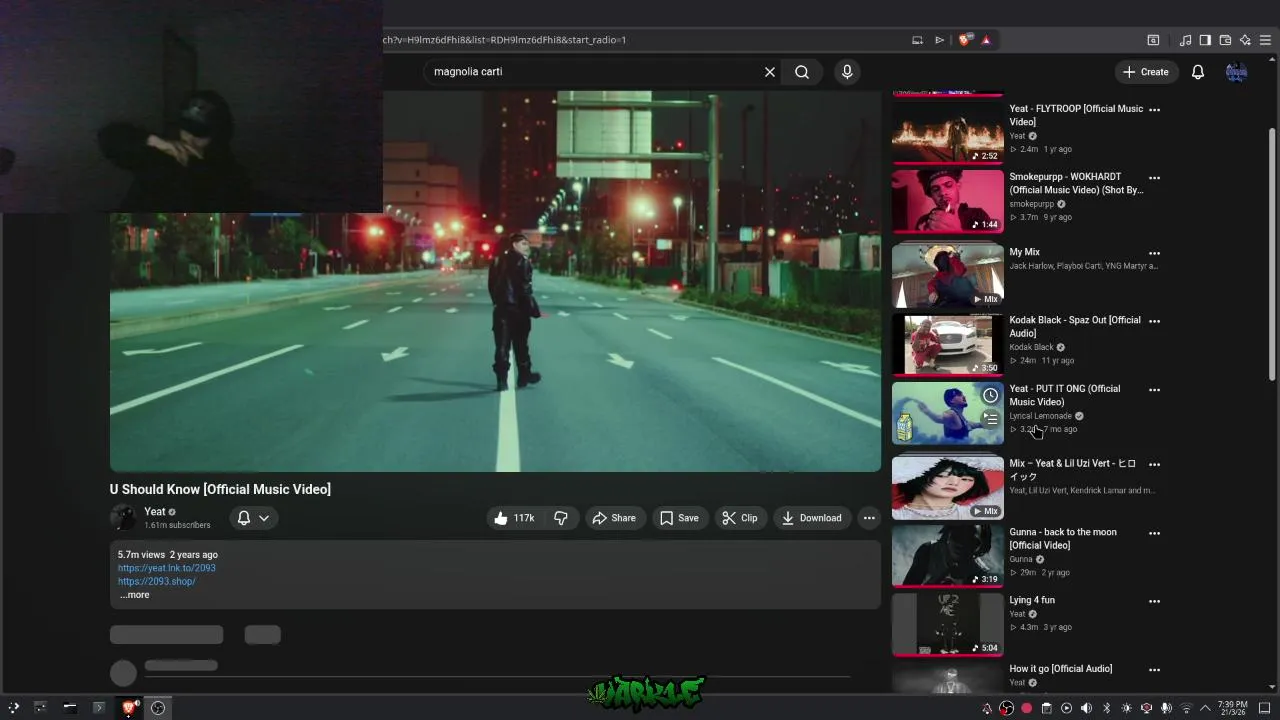Visit the Yeat channel name
Viewport: 1280px width, 720px height.
point(155,512)
